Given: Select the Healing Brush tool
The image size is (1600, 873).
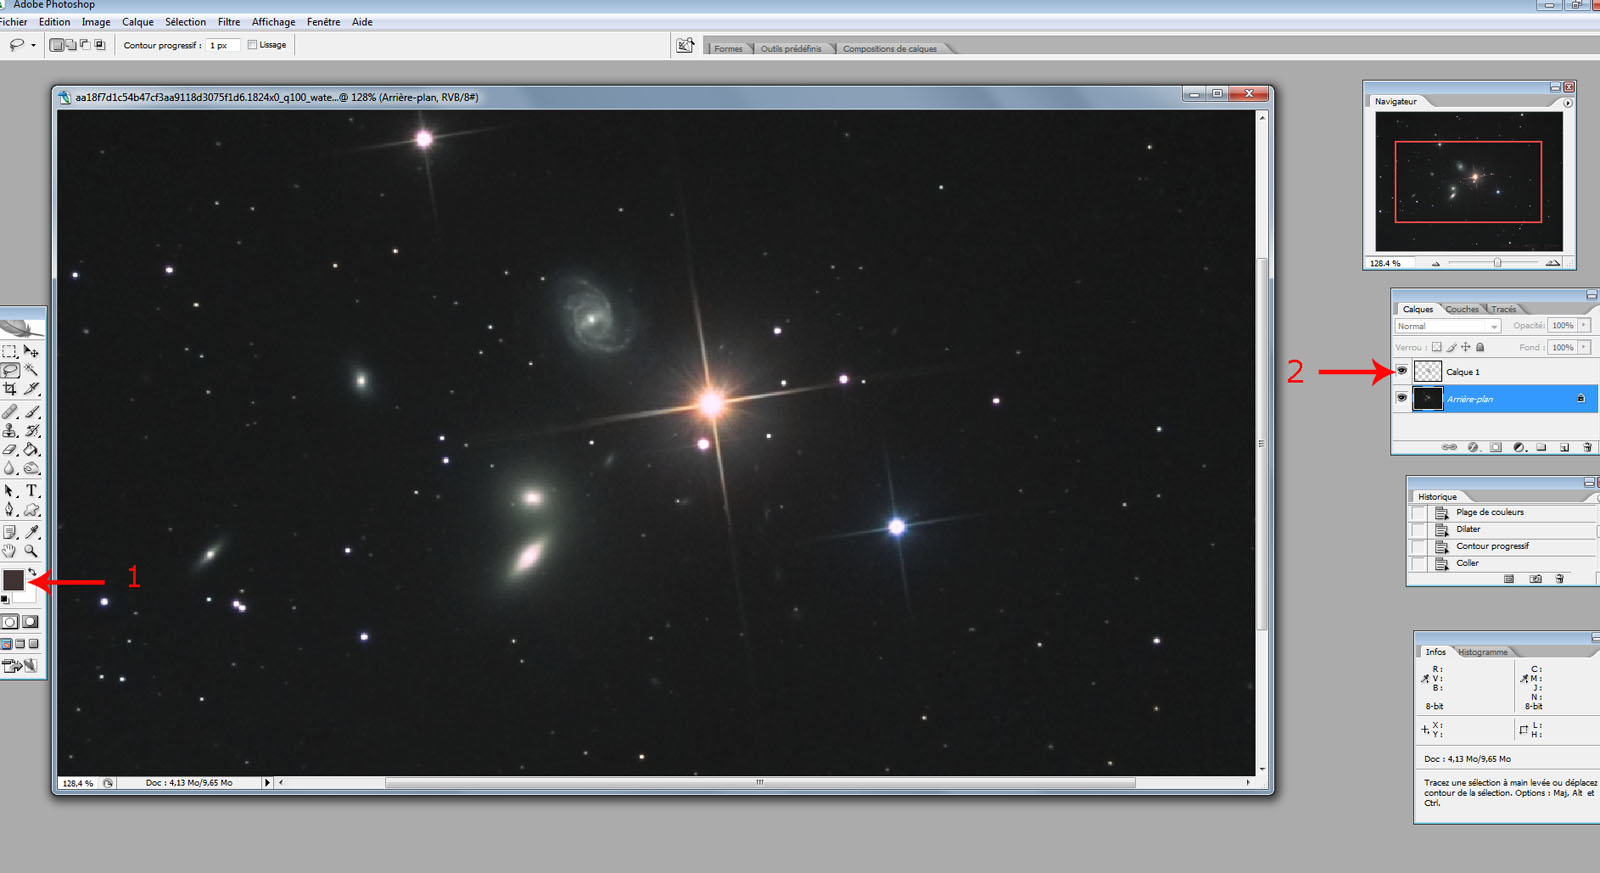Looking at the screenshot, I should (x=10, y=411).
